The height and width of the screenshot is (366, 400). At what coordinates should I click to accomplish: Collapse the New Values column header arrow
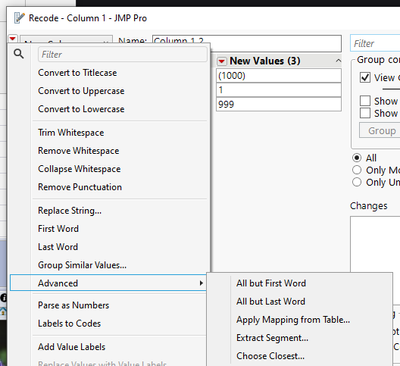[338, 61]
